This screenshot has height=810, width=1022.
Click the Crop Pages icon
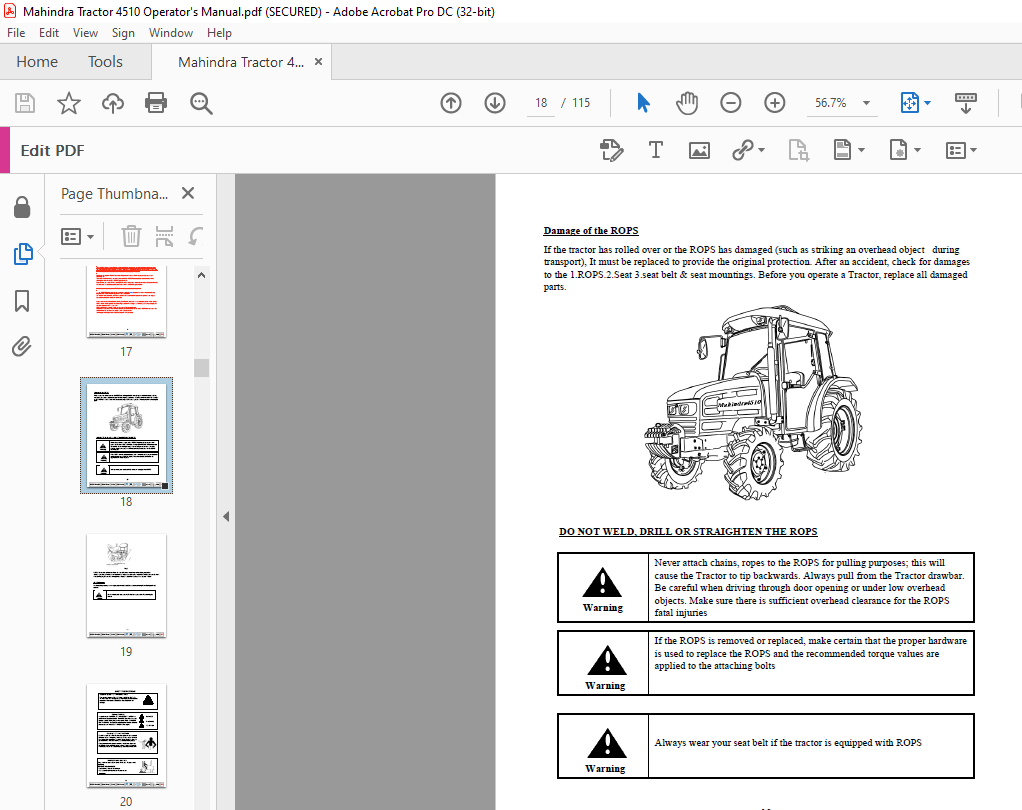pos(798,151)
